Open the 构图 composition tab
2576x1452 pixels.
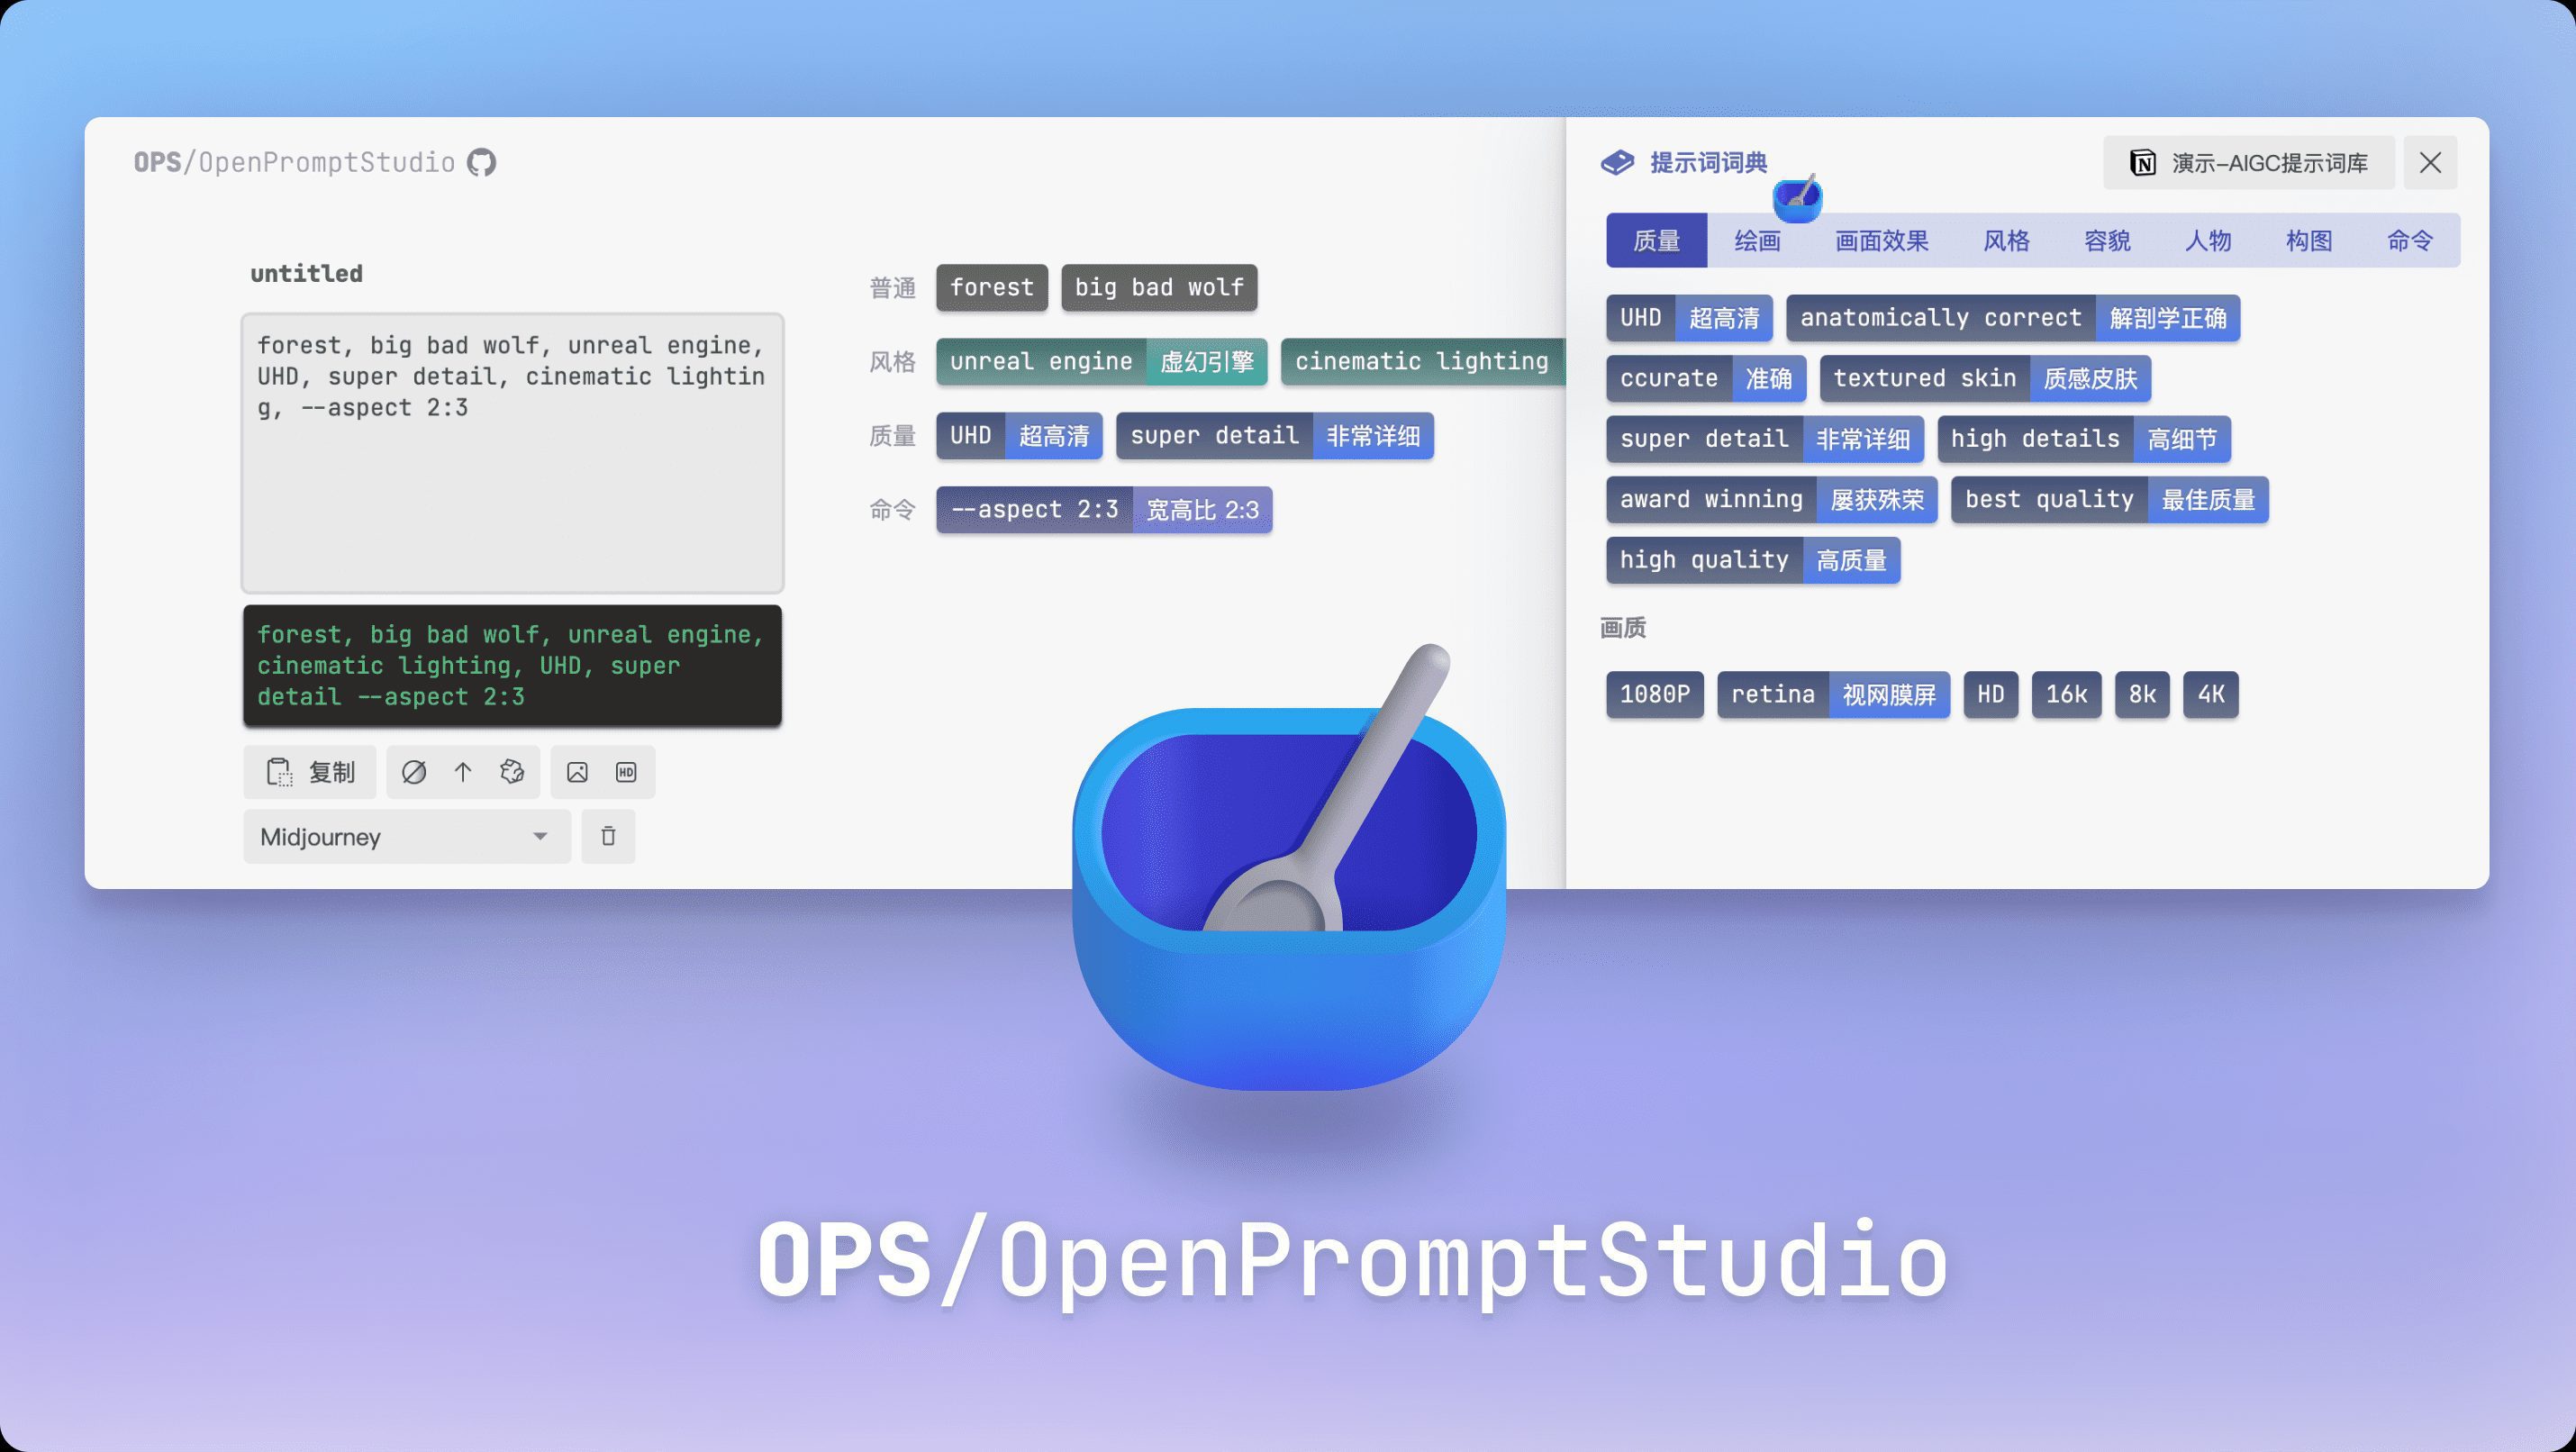[2308, 239]
